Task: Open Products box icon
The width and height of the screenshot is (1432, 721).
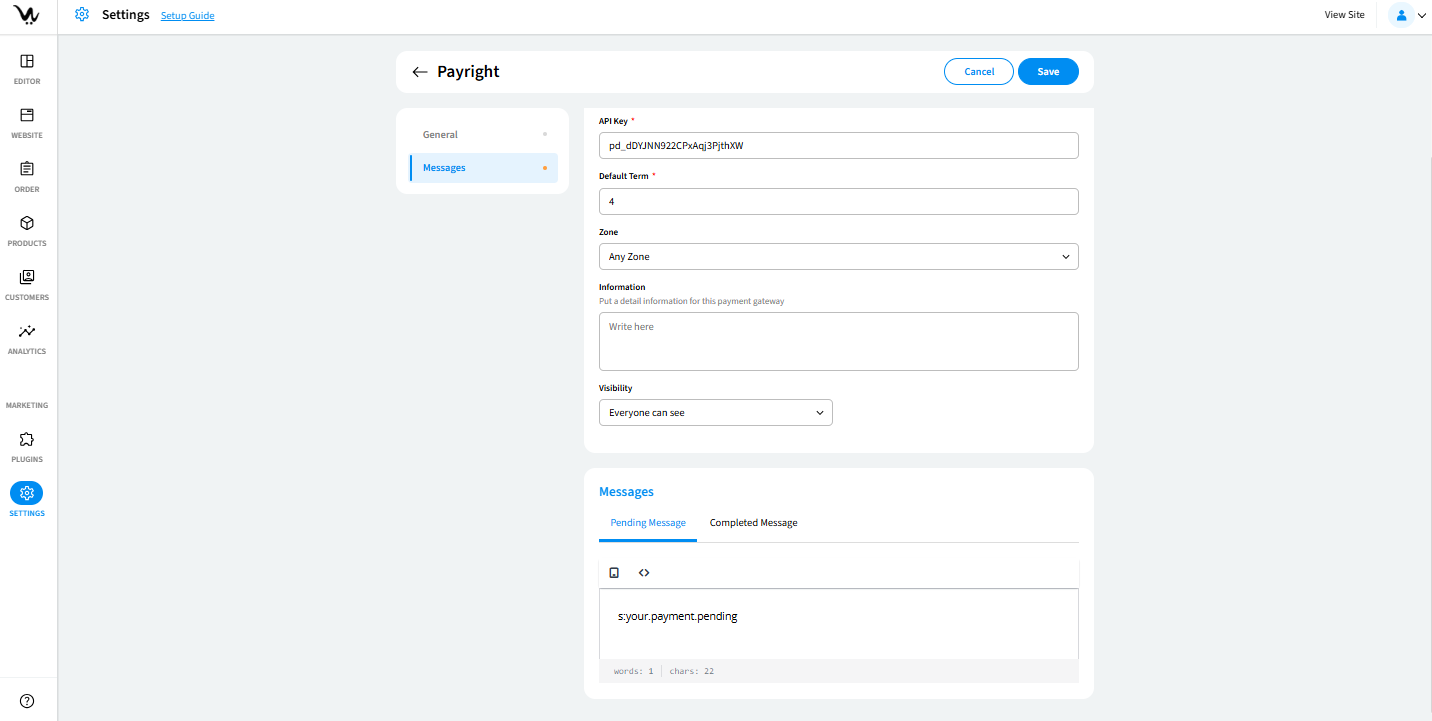Action: [27, 224]
